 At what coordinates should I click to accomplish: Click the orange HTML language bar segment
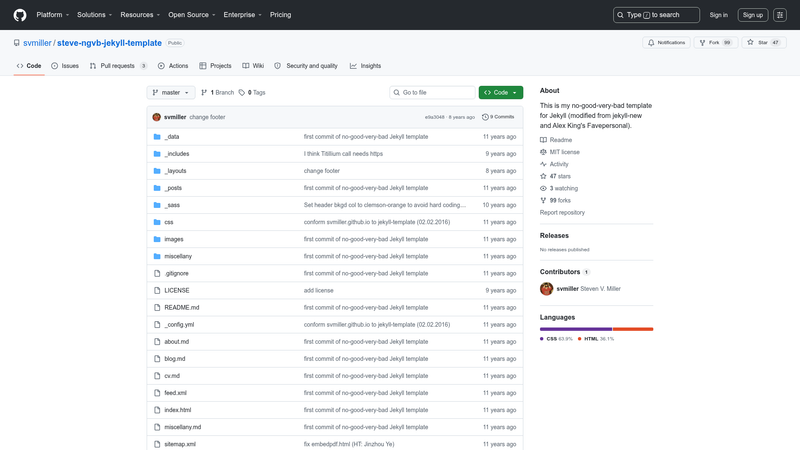click(633, 329)
